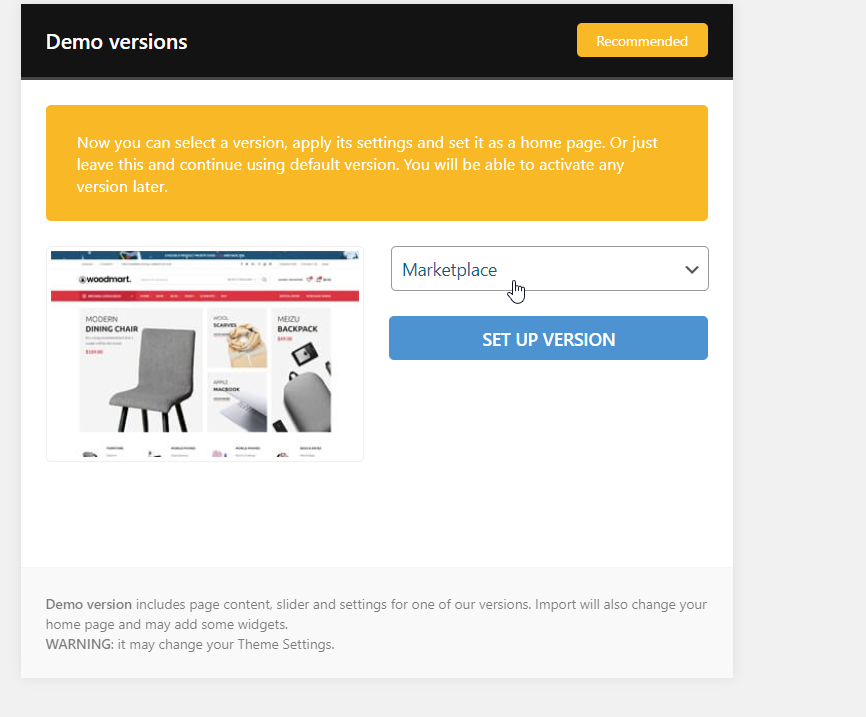The width and height of the screenshot is (866, 717).
Task: Click the Apple Macbook tile in preview
Action: [x=237, y=402]
